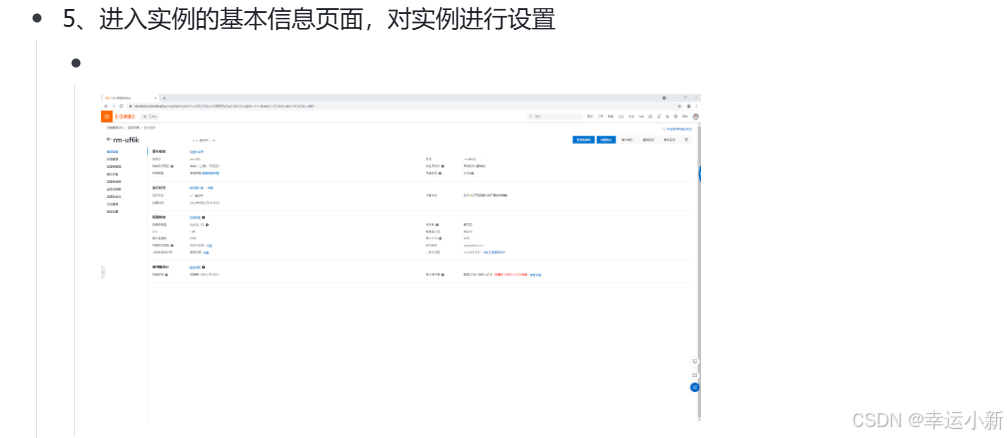
Task: Select the highlighted blue sidebar item
Action: tap(112, 152)
